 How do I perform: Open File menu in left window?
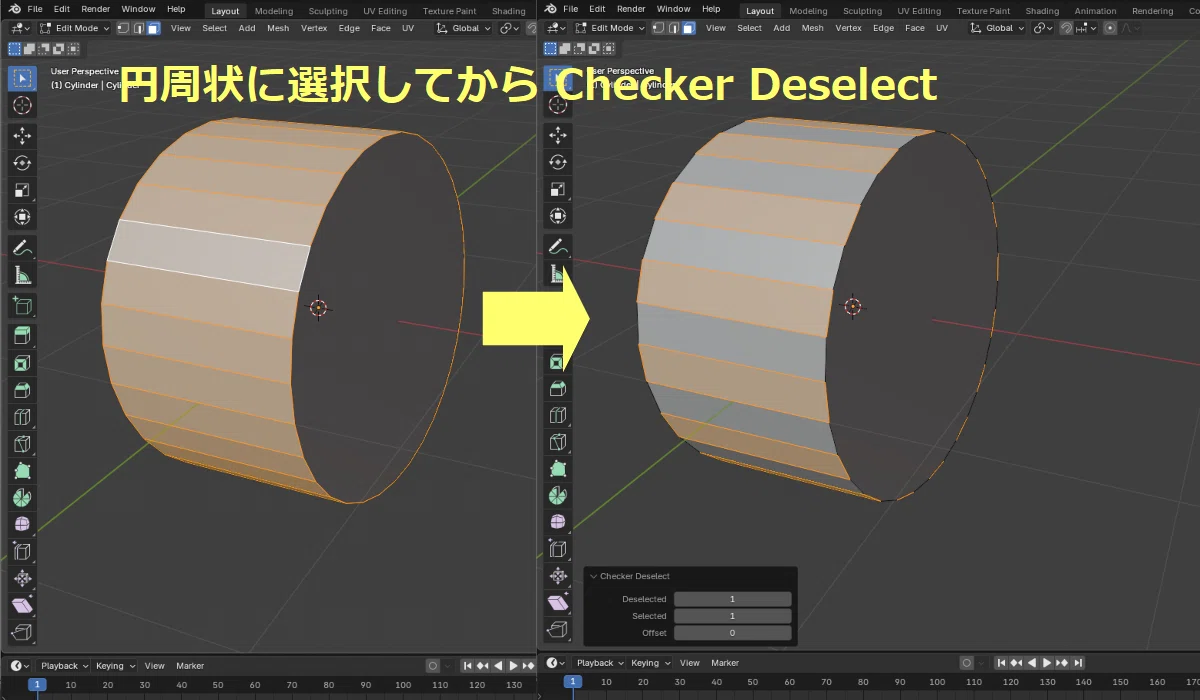(35, 9)
